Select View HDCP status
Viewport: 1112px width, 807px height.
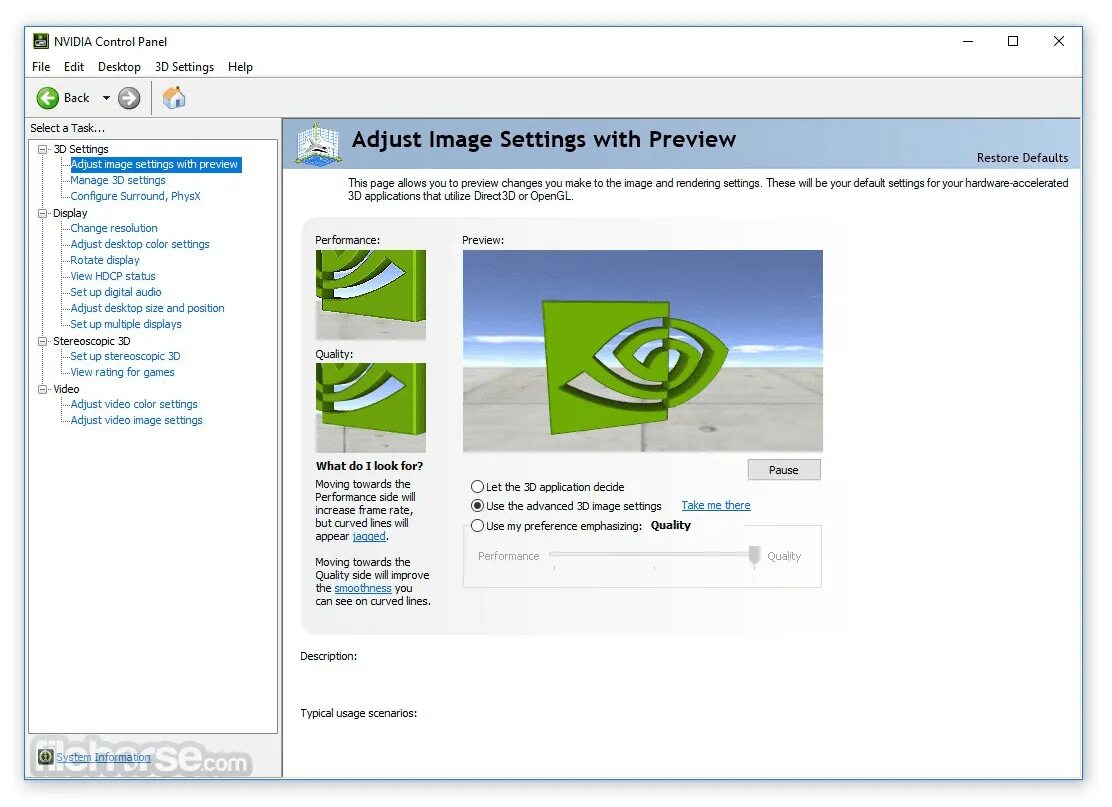coord(113,276)
